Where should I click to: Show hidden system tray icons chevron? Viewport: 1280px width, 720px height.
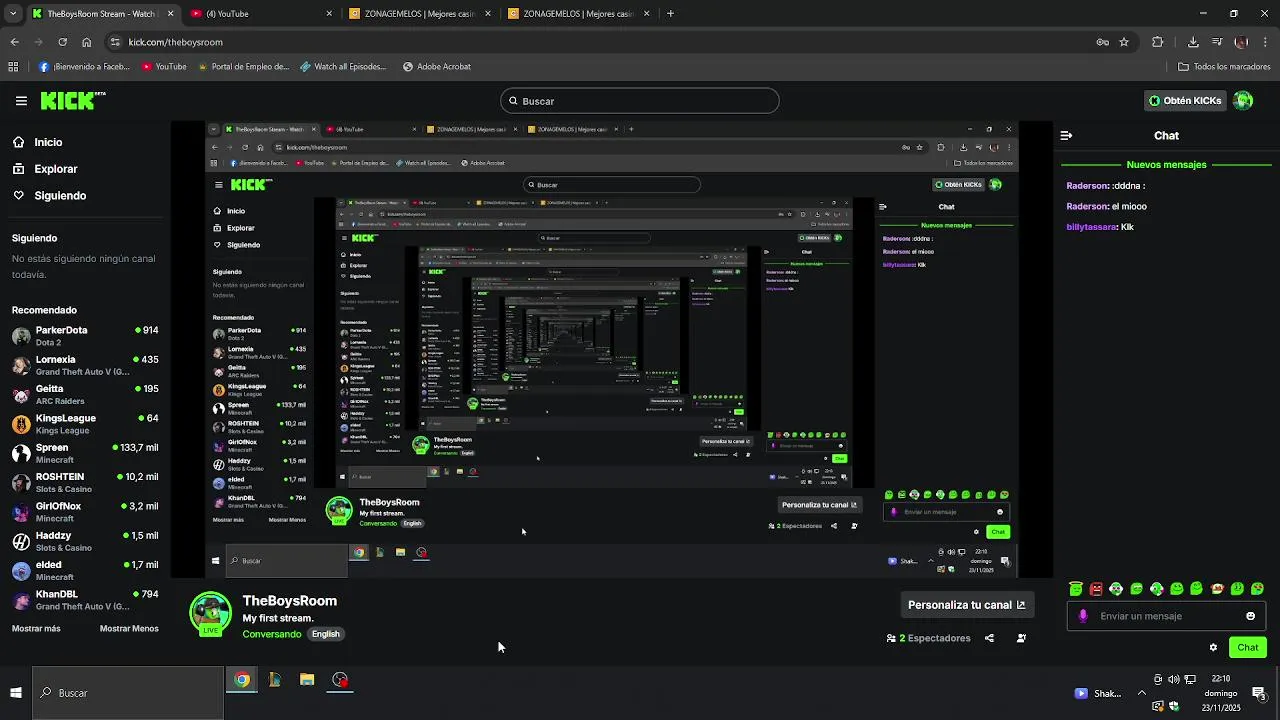click(x=1141, y=693)
